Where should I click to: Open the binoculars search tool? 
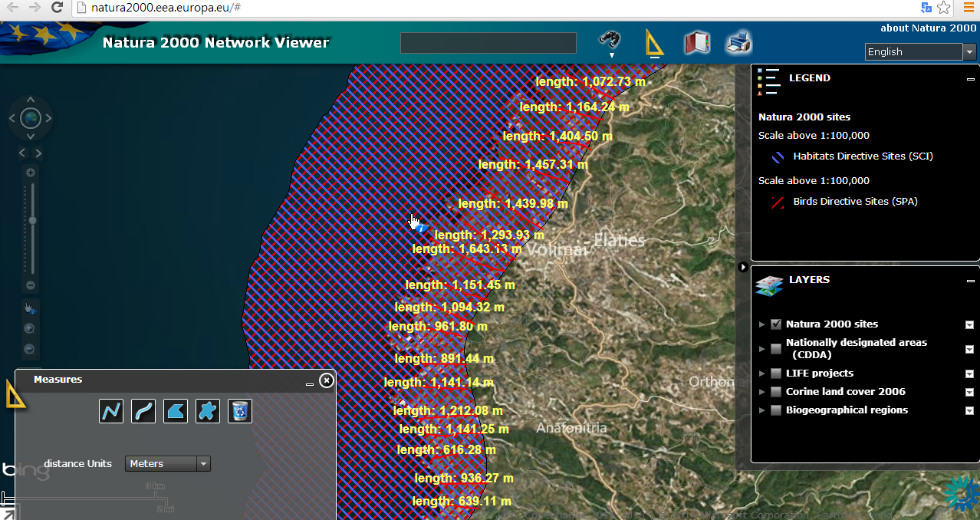609,40
